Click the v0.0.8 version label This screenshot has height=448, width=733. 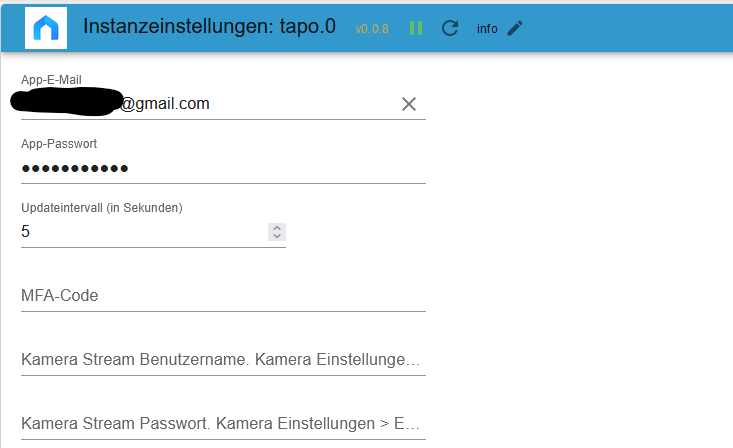372,29
